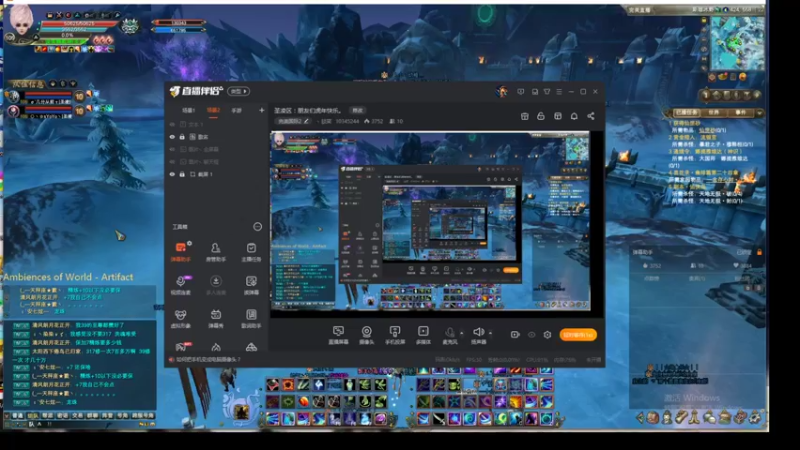Expand the hidden game menu with the left arrow

pos(640,418)
